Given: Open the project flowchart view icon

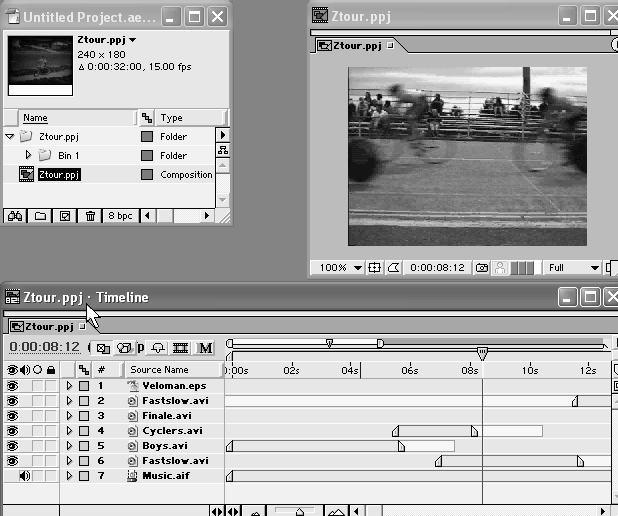Looking at the screenshot, I should point(222,149).
